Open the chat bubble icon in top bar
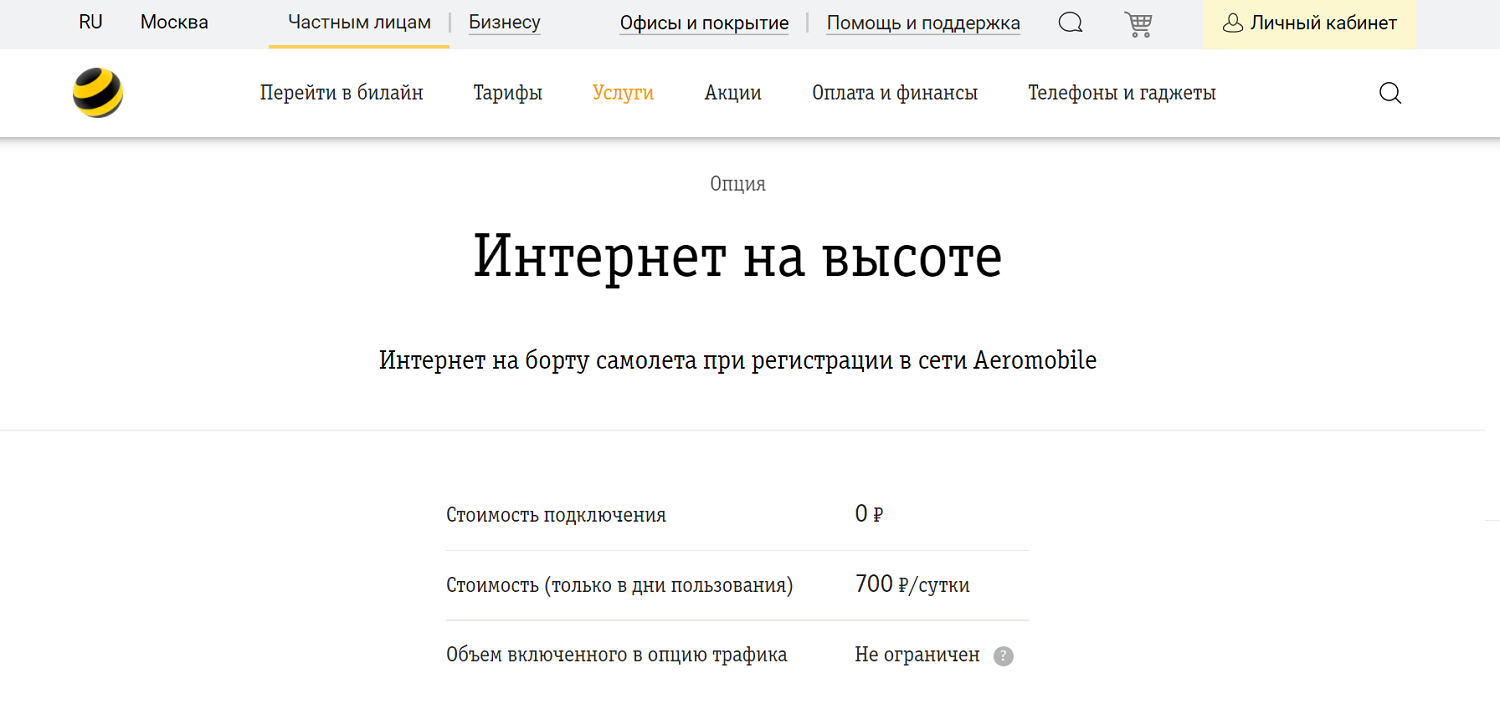The height and width of the screenshot is (719, 1500). click(1070, 23)
